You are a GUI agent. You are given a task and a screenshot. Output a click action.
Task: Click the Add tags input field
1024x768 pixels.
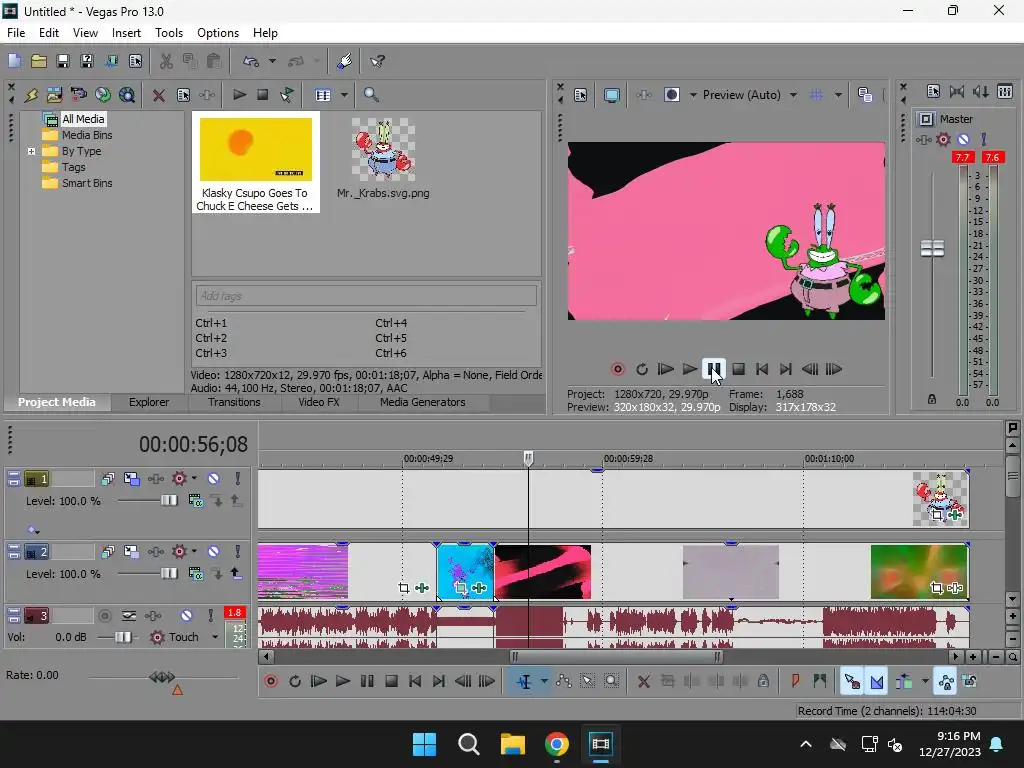(x=366, y=295)
